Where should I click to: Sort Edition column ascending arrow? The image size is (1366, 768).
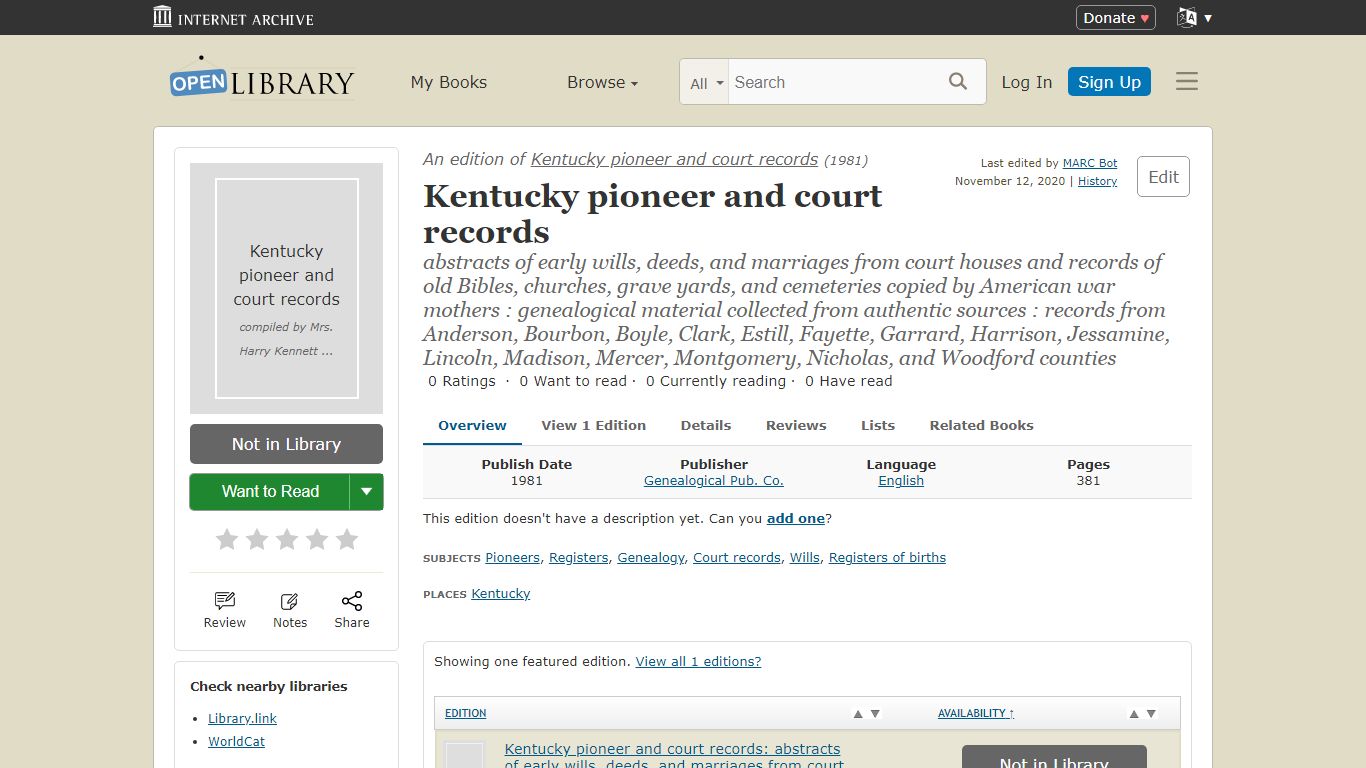(857, 713)
